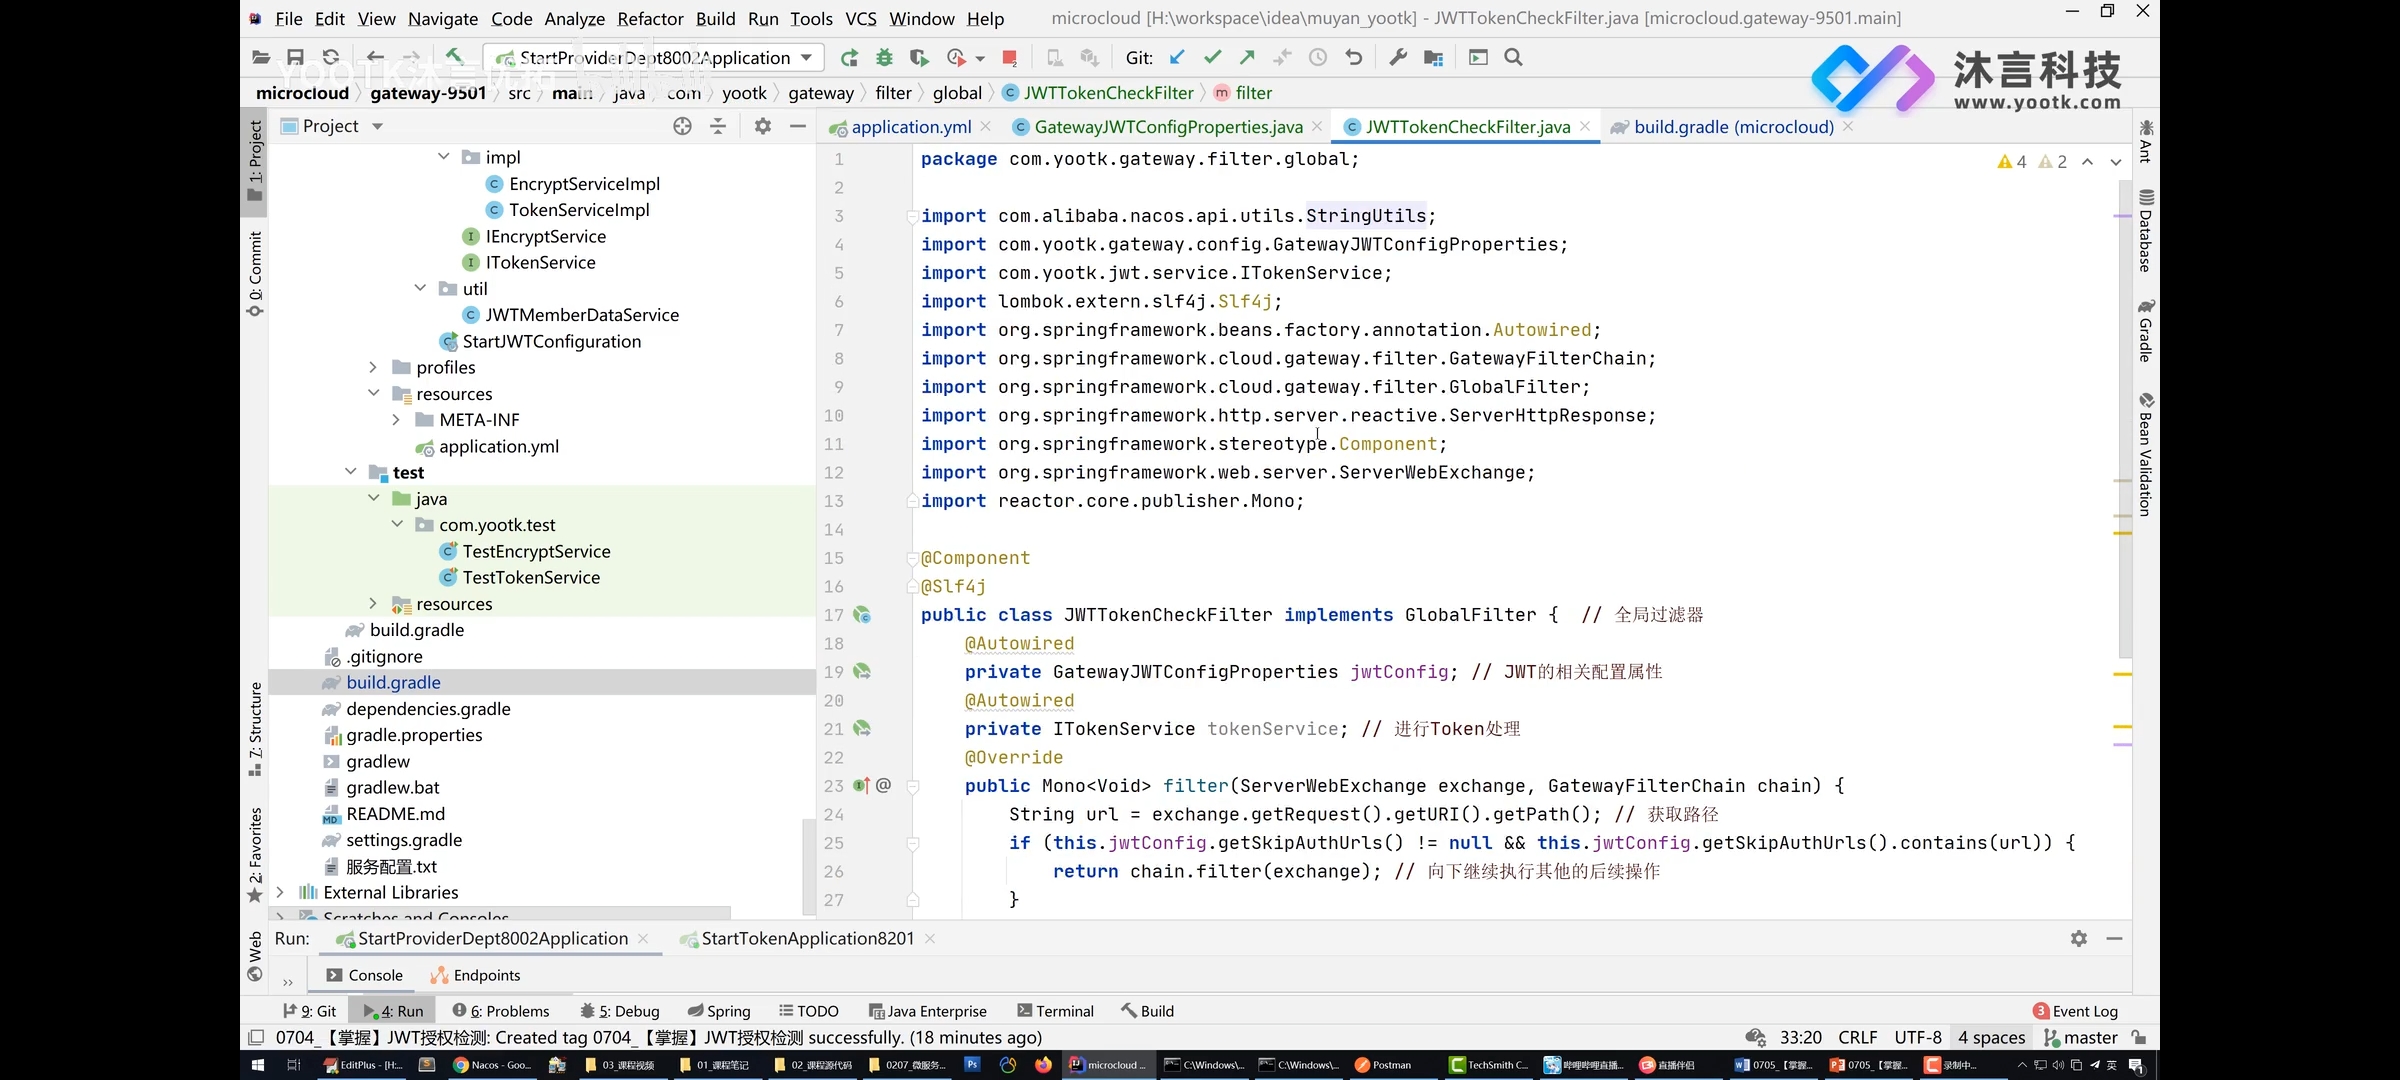Open the Endpoints tab in Run panel
Image resolution: width=2400 pixels, height=1080 pixels.
point(476,975)
